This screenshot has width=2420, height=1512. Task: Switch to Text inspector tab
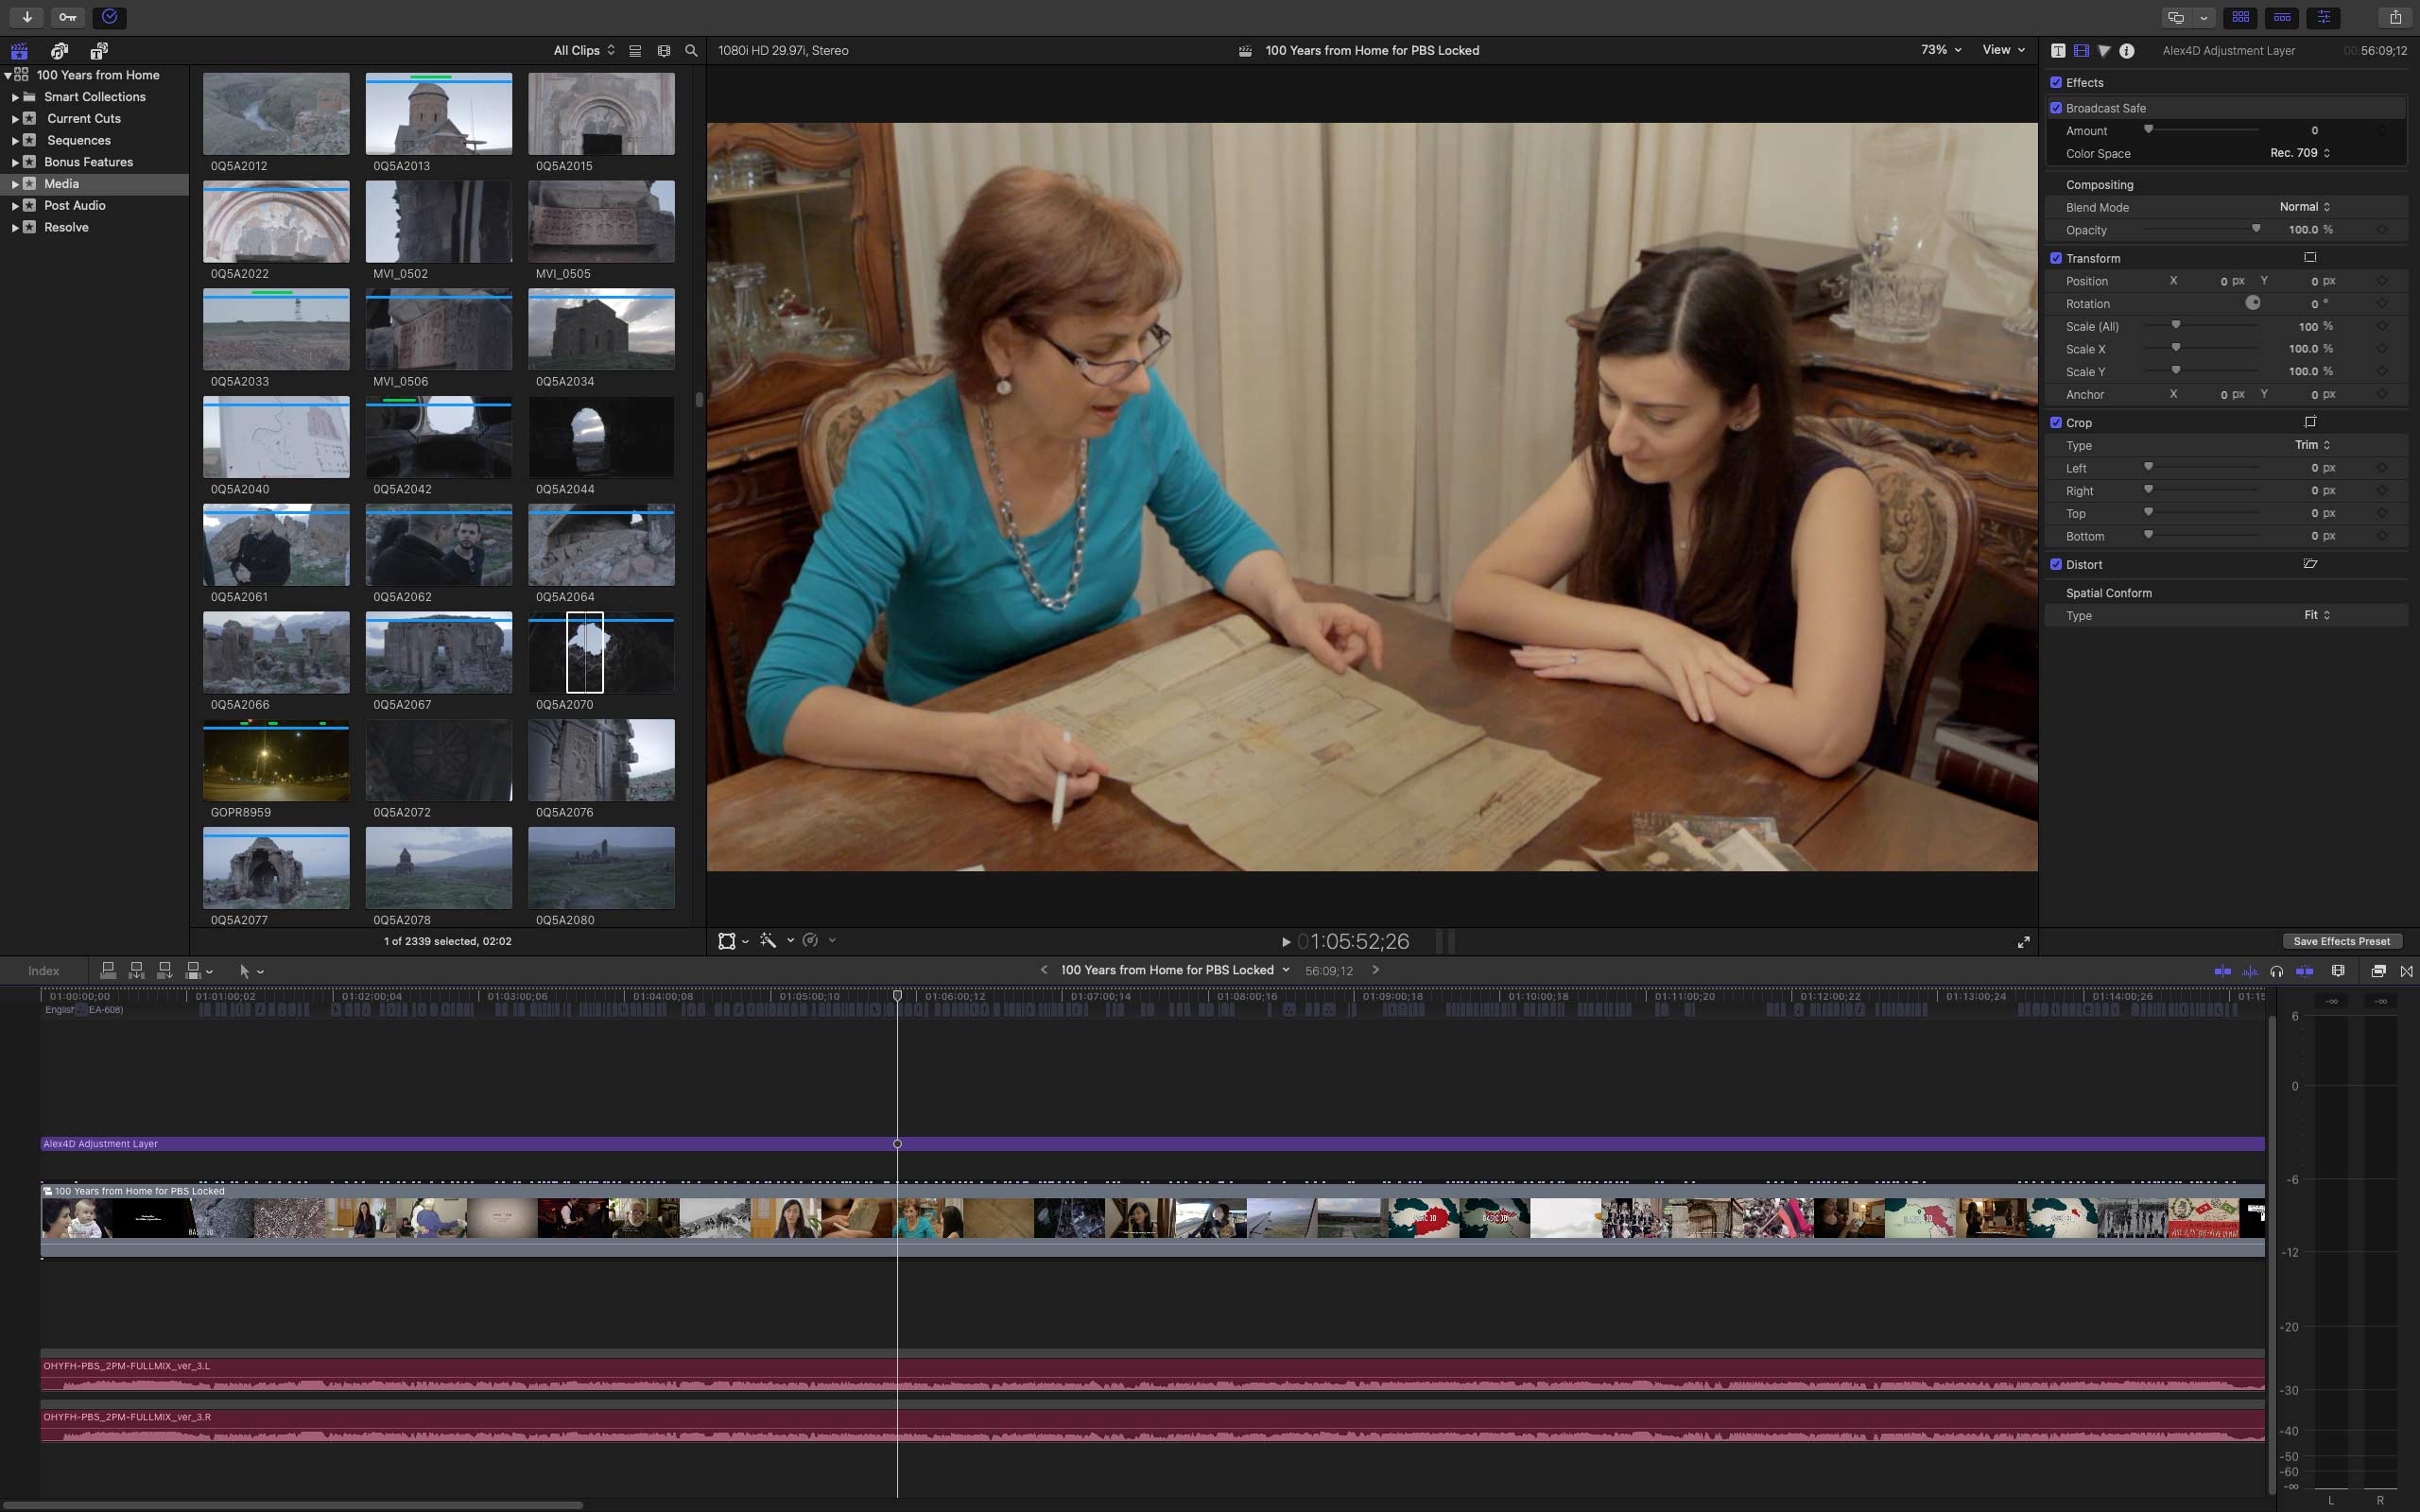(2058, 50)
